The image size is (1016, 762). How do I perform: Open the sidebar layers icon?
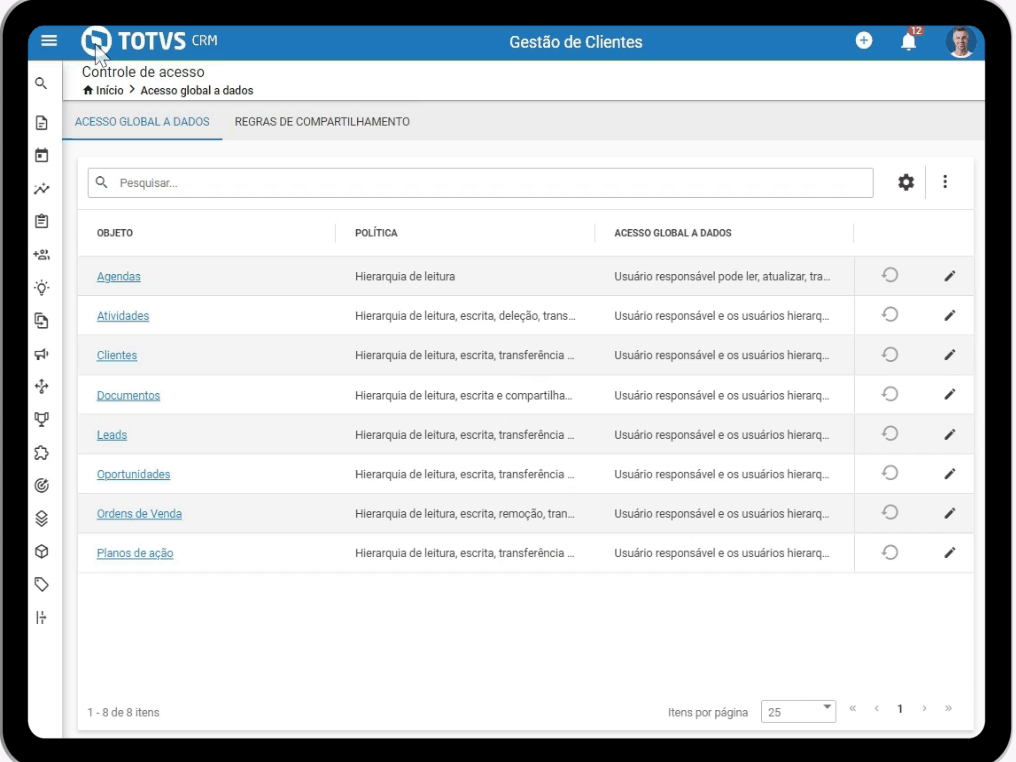(41, 518)
